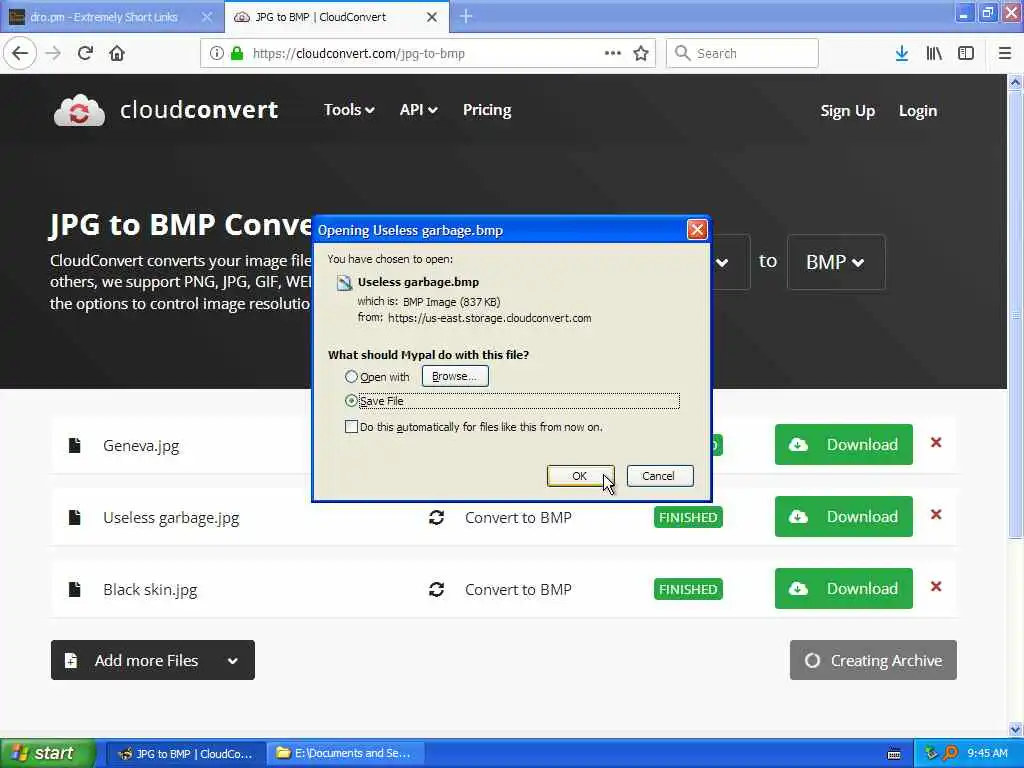Open the hamburger application menu
The width and height of the screenshot is (1024, 768).
[1005, 54]
